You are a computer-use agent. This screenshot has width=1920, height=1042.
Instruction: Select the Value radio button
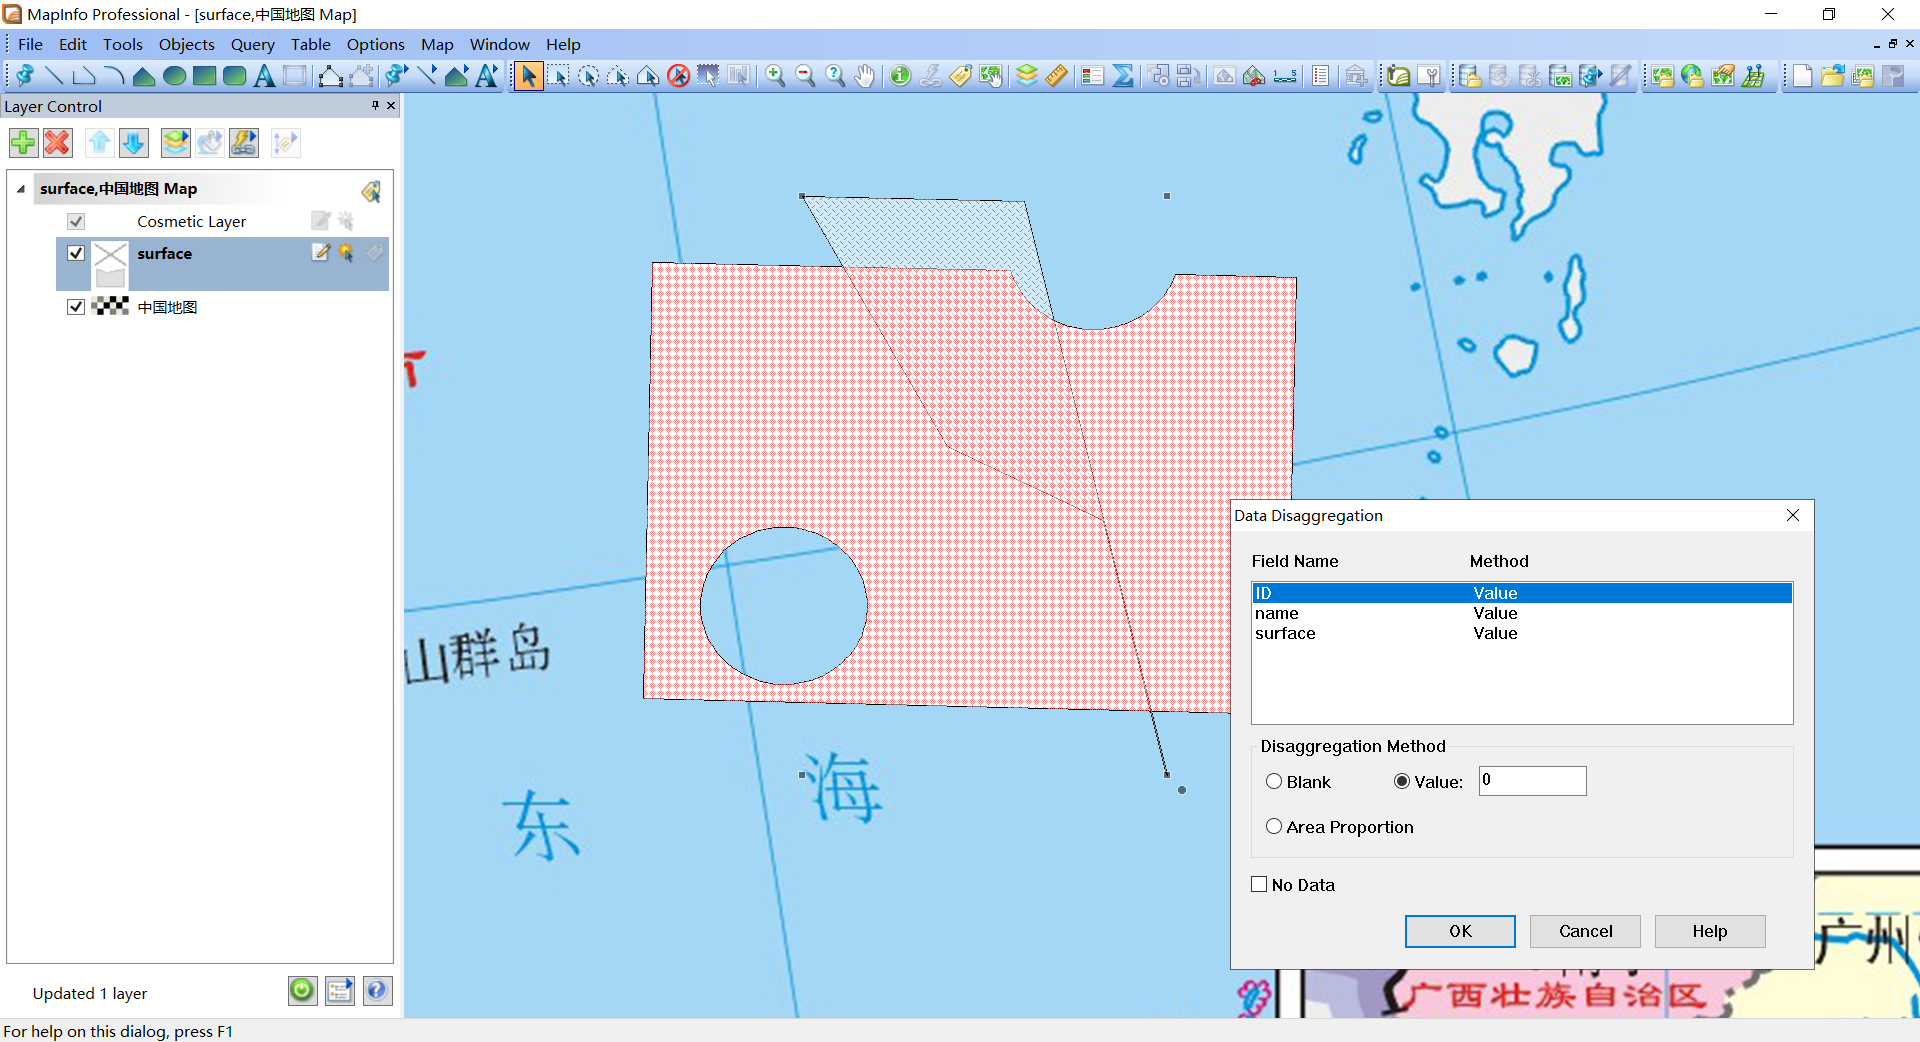(x=1402, y=782)
